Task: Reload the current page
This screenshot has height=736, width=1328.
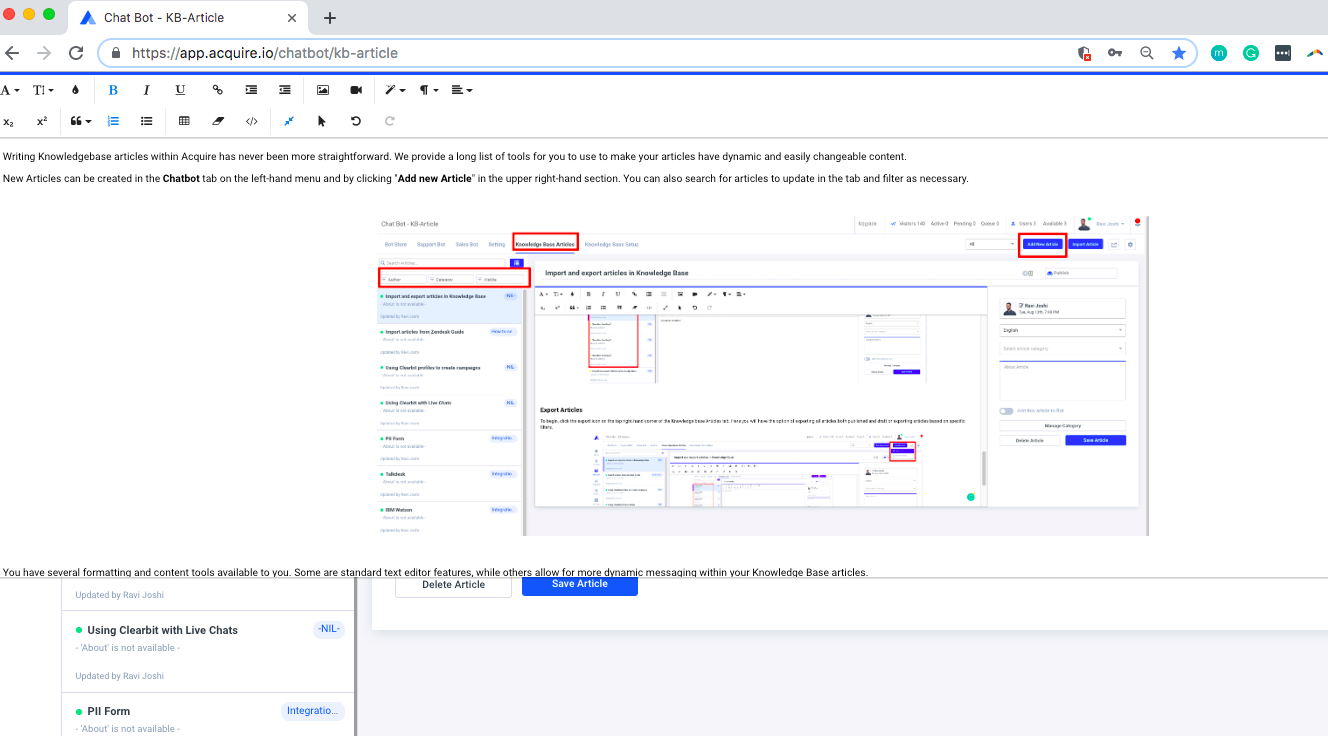Action: point(76,53)
